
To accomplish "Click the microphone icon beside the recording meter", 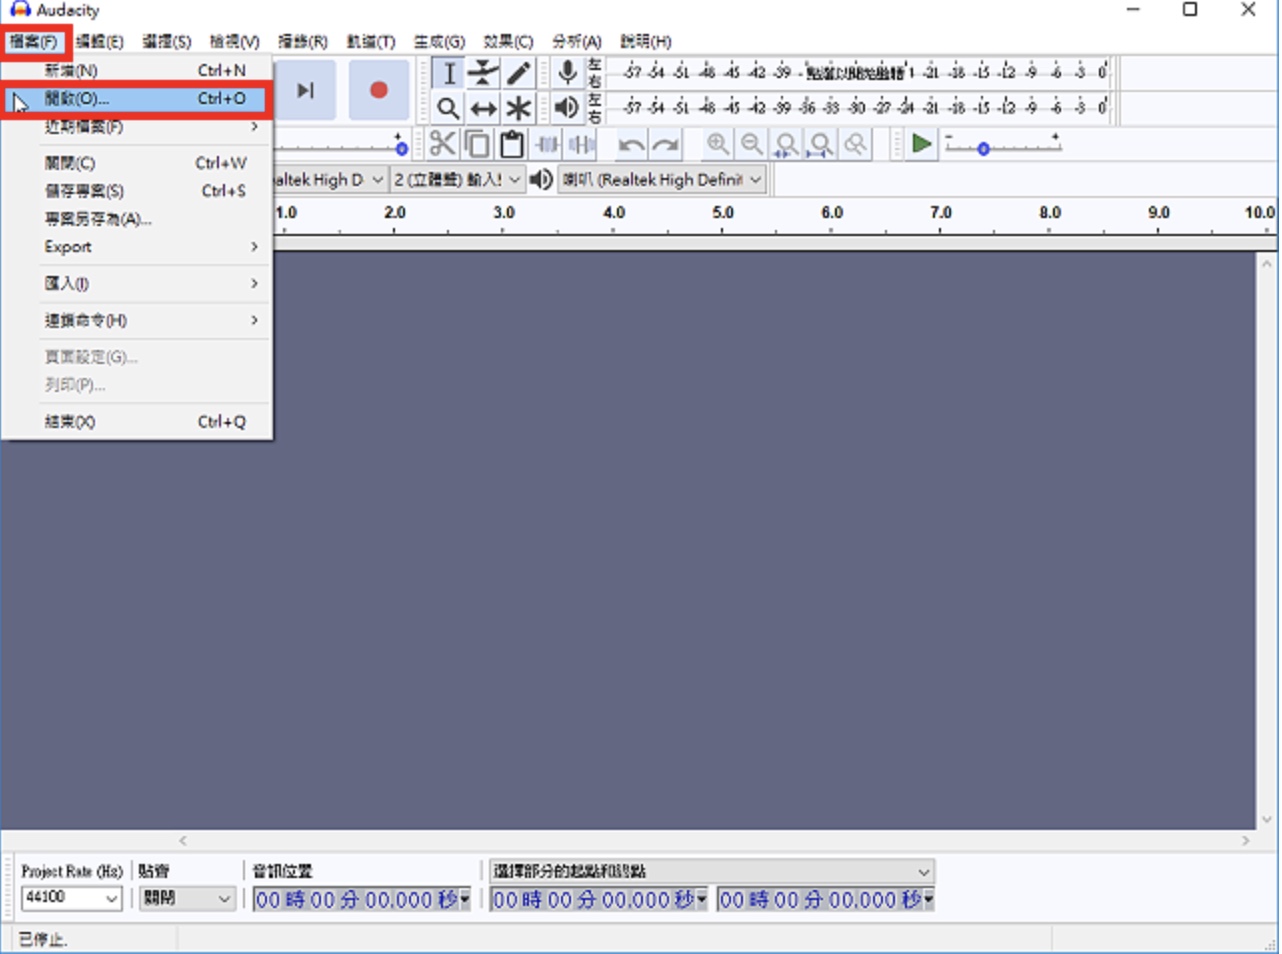I will [567, 72].
